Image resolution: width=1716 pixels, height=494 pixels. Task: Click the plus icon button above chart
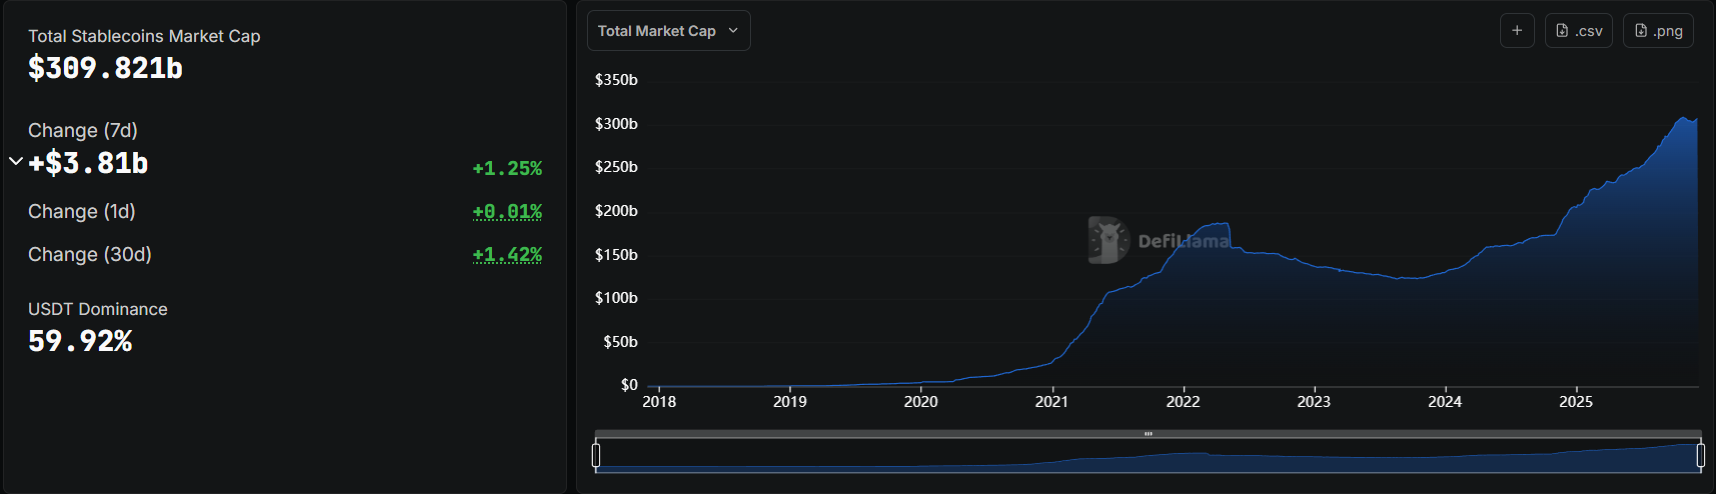1516,31
